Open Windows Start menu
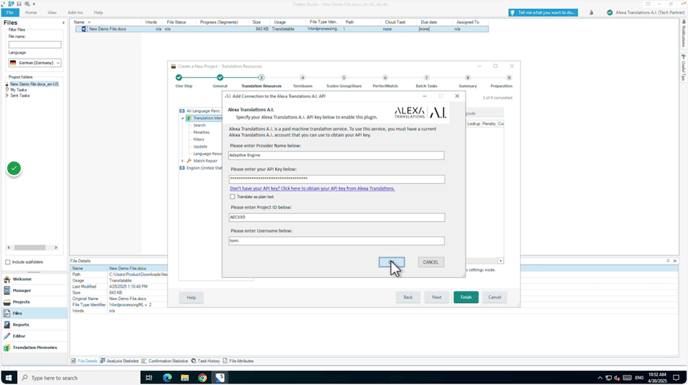 point(9,378)
